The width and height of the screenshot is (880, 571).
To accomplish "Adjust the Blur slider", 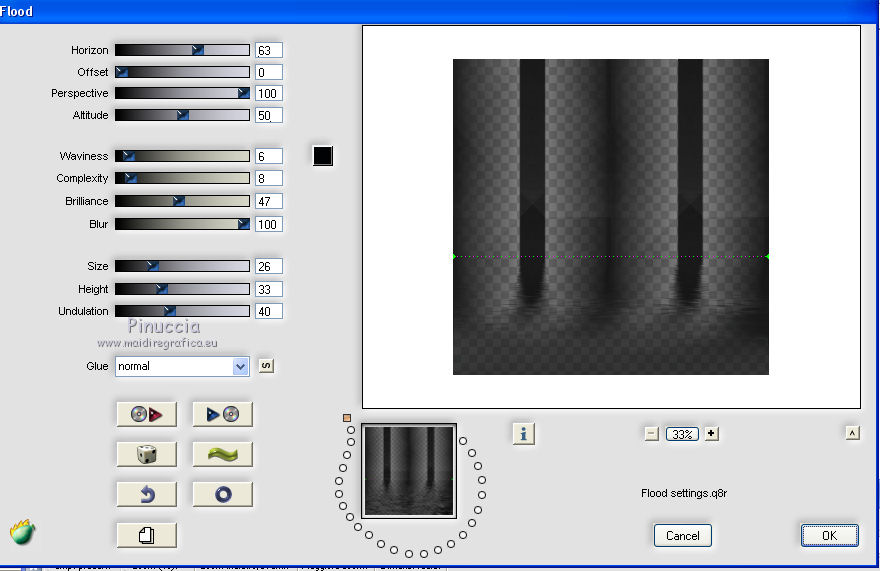I will (x=182, y=224).
